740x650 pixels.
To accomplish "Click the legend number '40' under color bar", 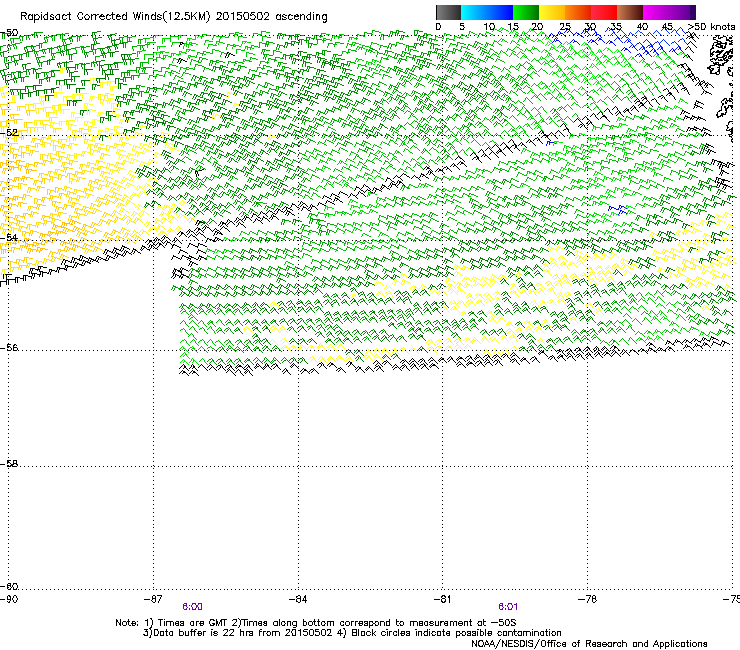I will tap(642, 27).
